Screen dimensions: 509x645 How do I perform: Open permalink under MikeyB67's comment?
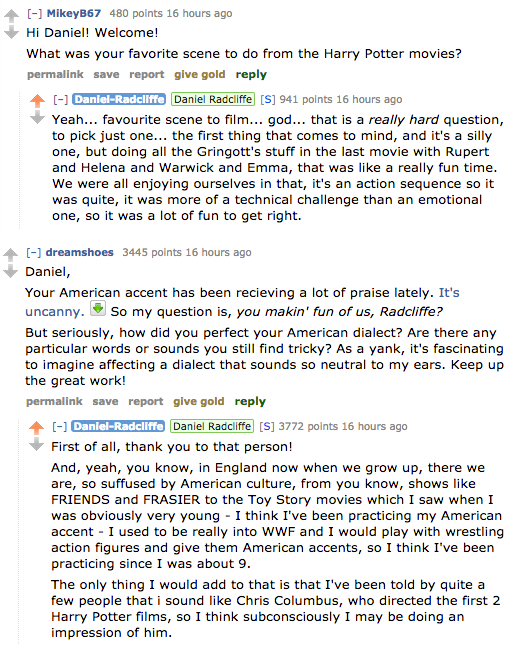click(x=55, y=74)
